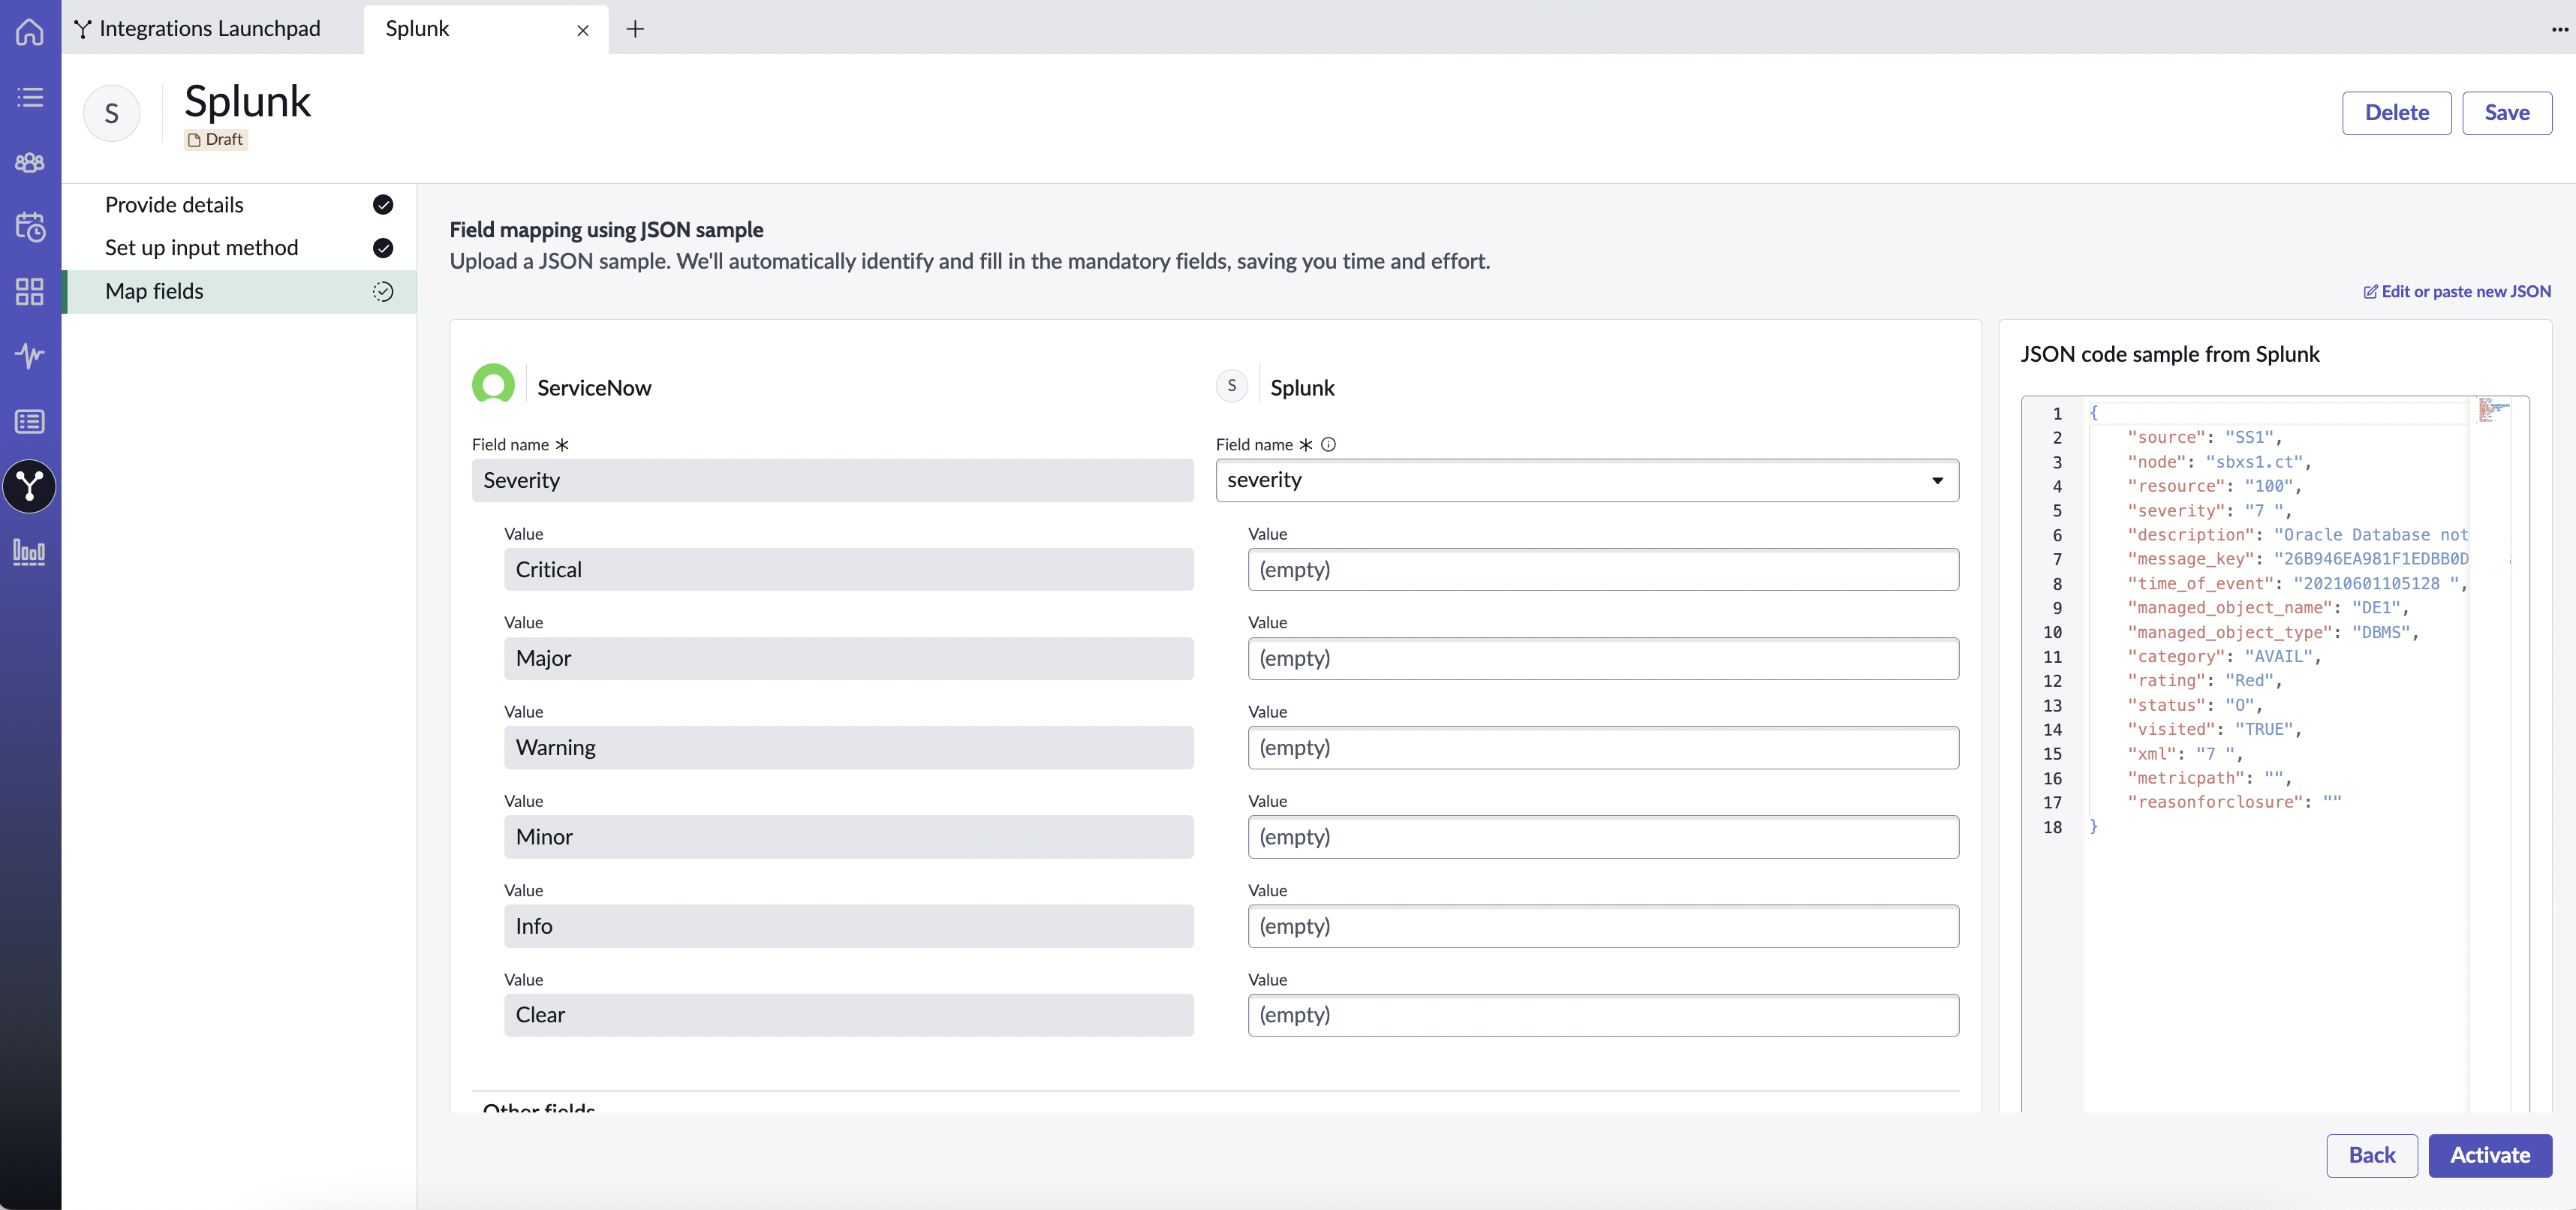This screenshot has height=1210, width=2576.
Task: Click the completed check for Provide details
Action: 383,205
